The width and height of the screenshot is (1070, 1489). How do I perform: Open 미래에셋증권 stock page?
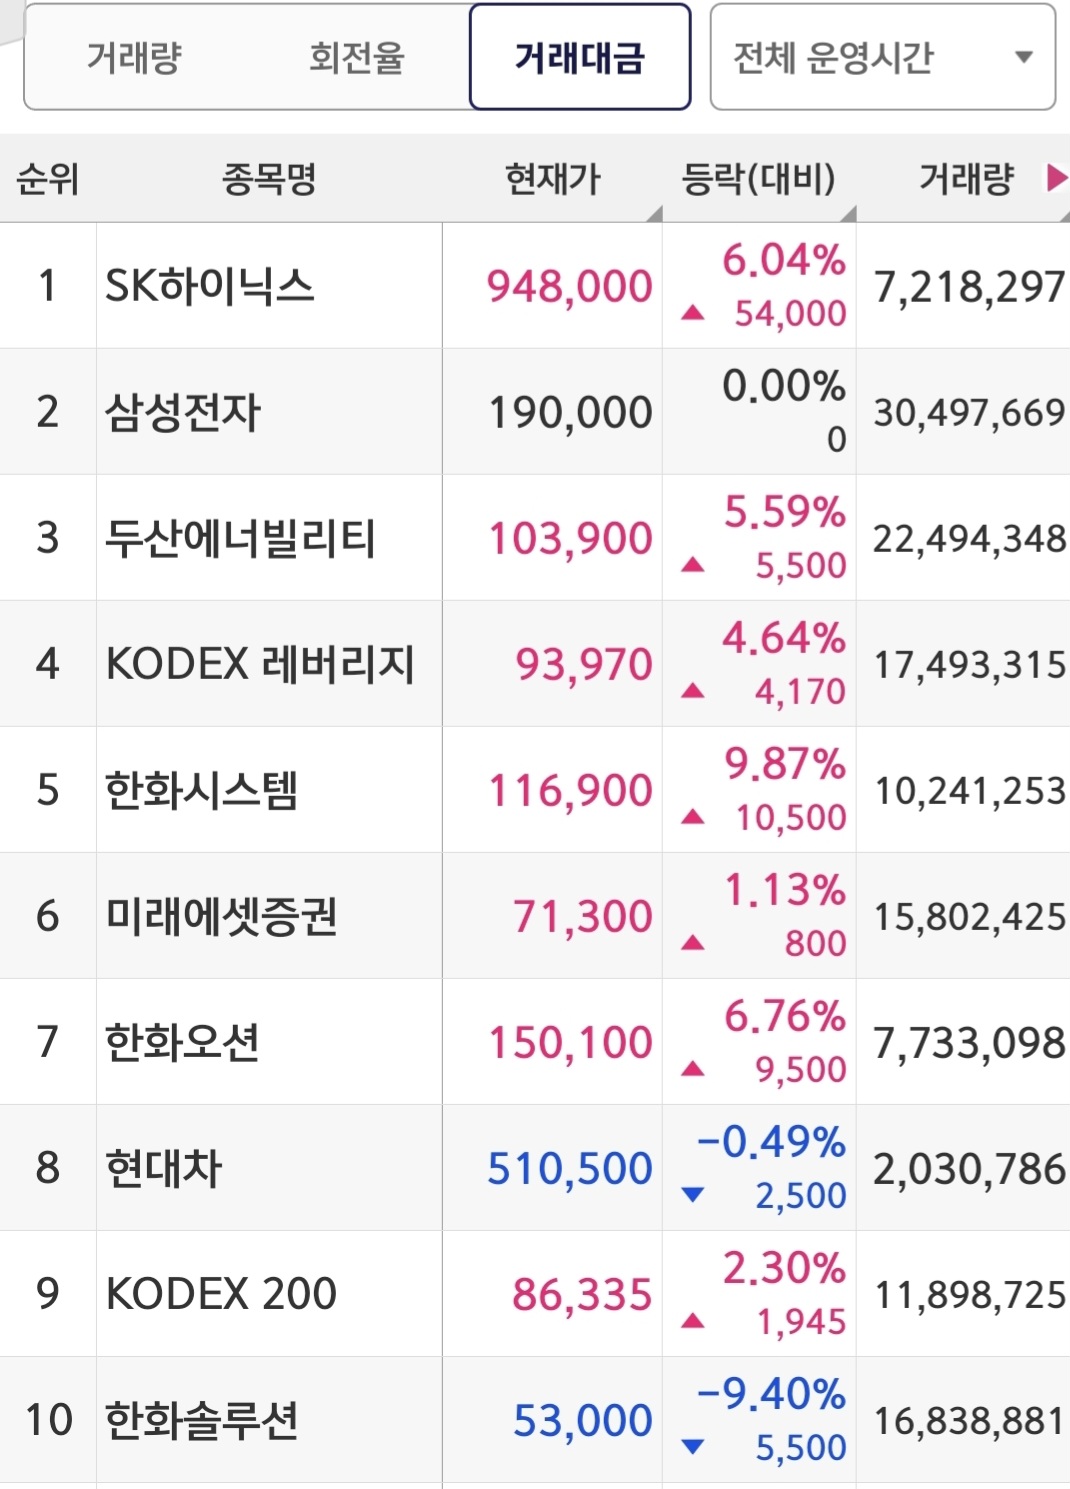(222, 916)
